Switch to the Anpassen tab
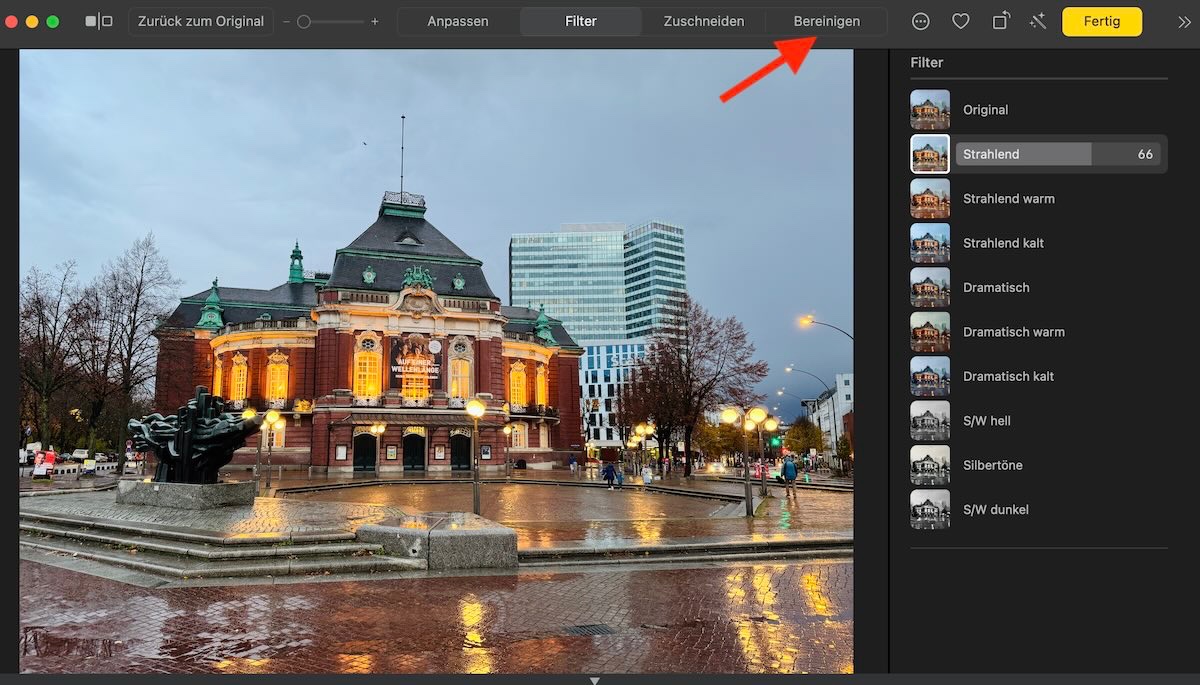1200x685 pixels. tap(458, 22)
